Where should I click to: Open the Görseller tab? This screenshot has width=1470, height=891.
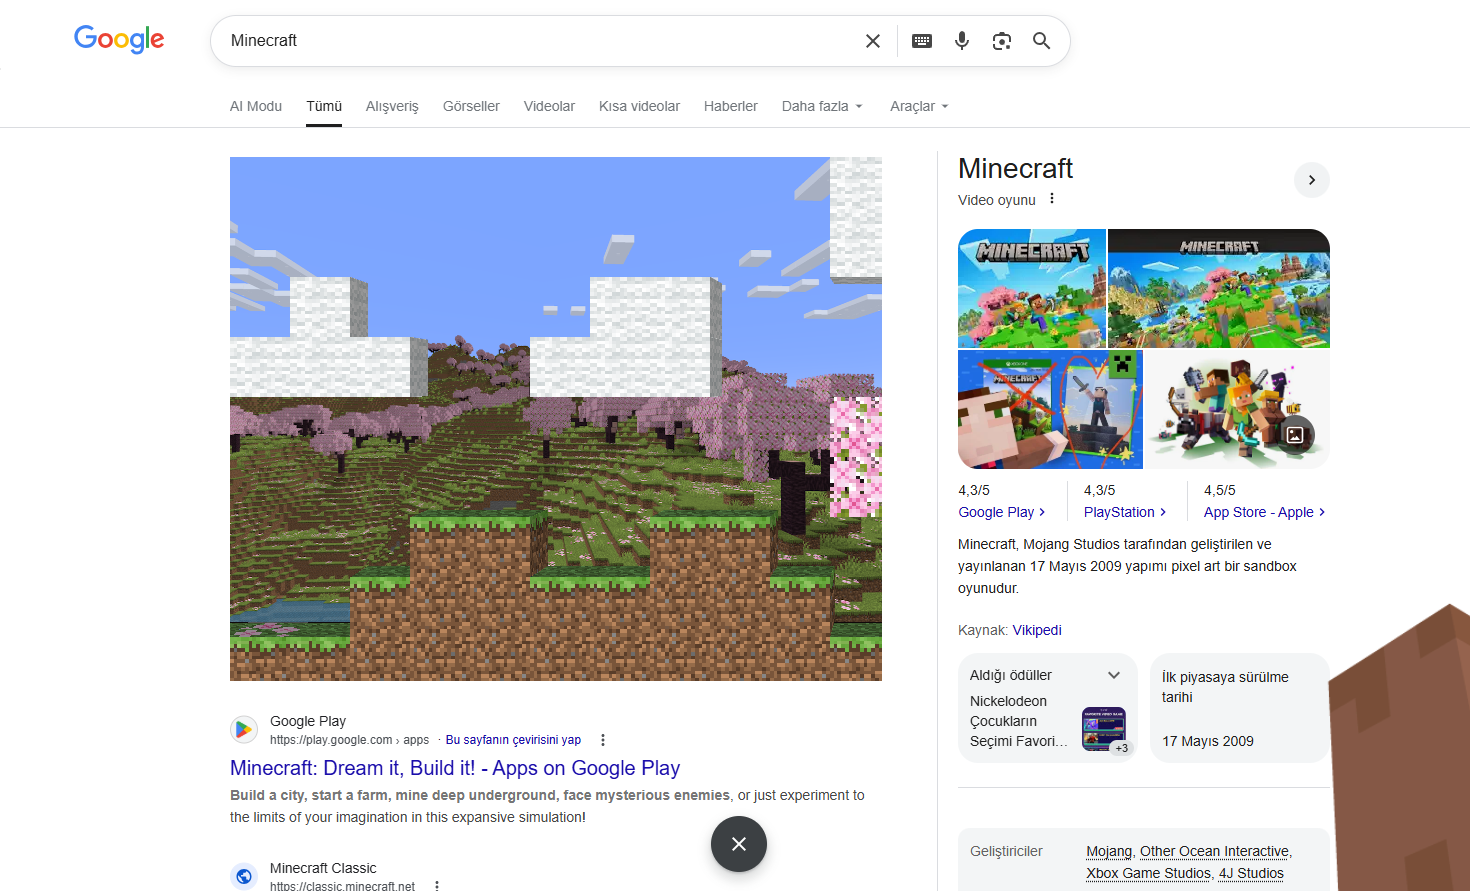pos(471,106)
